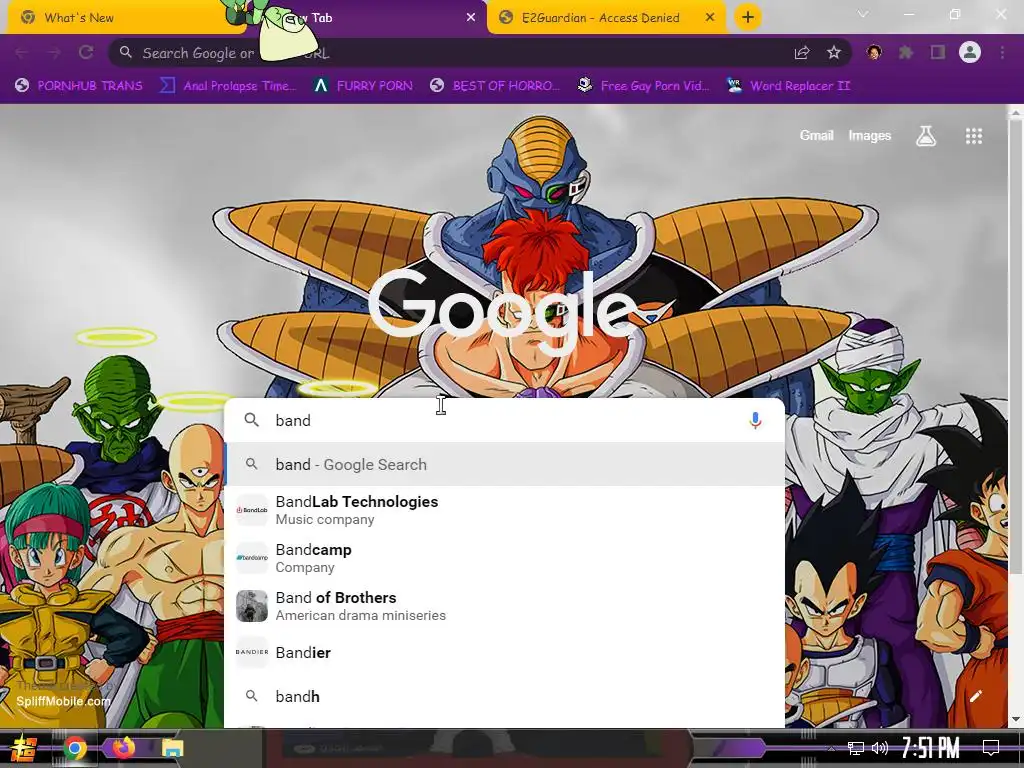1024x768 pixels.
Task: Open a new tab with the plus button
Action: (x=748, y=18)
